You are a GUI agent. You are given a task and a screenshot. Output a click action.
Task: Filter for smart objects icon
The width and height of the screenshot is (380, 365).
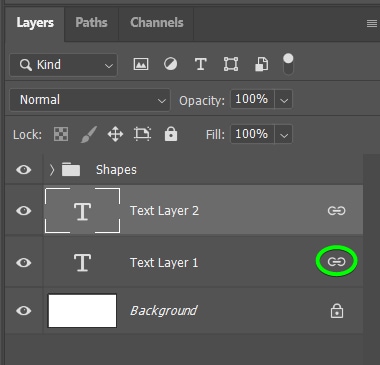[261, 64]
